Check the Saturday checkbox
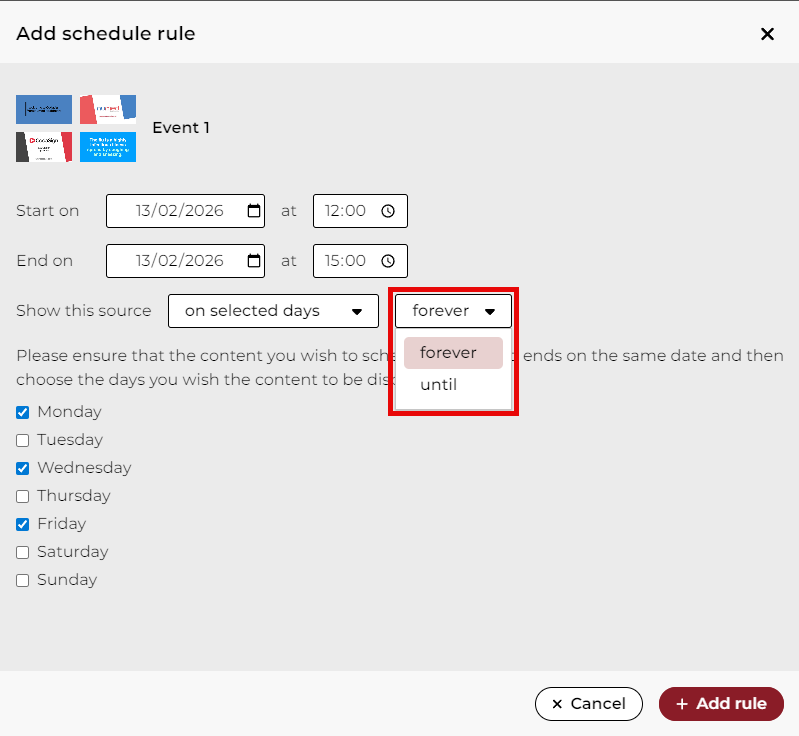The height and width of the screenshot is (736, 799). (x=23, y=552)
